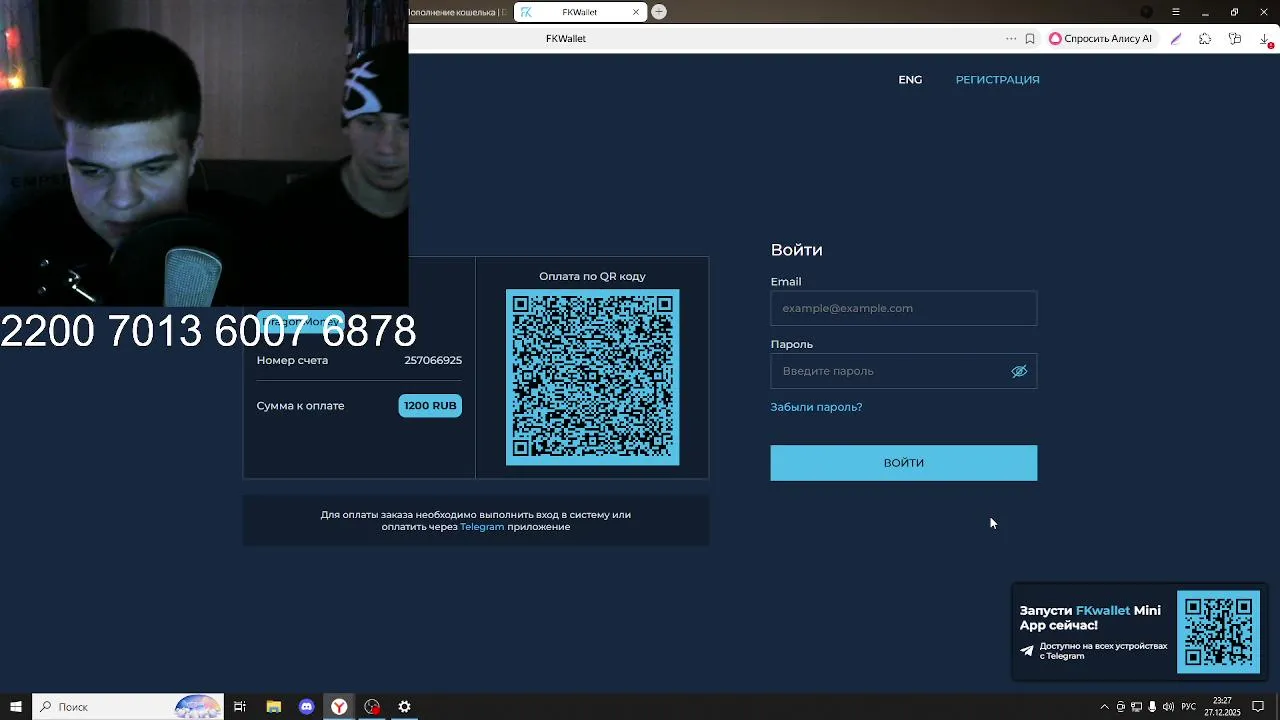This screenshot has width=1280, height=720.
Task: Toggle password visibility eye icon
Action: click(1019, 371)
